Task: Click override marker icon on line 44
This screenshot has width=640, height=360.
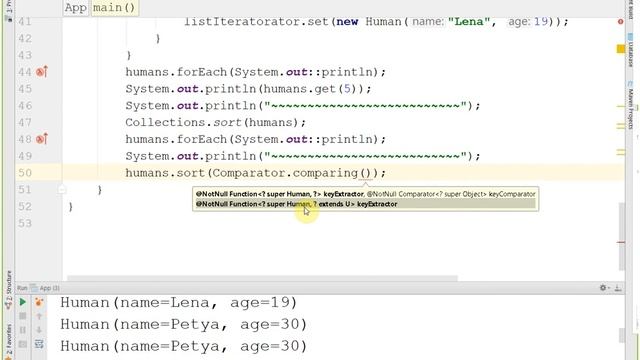Action: click(42, 72)
